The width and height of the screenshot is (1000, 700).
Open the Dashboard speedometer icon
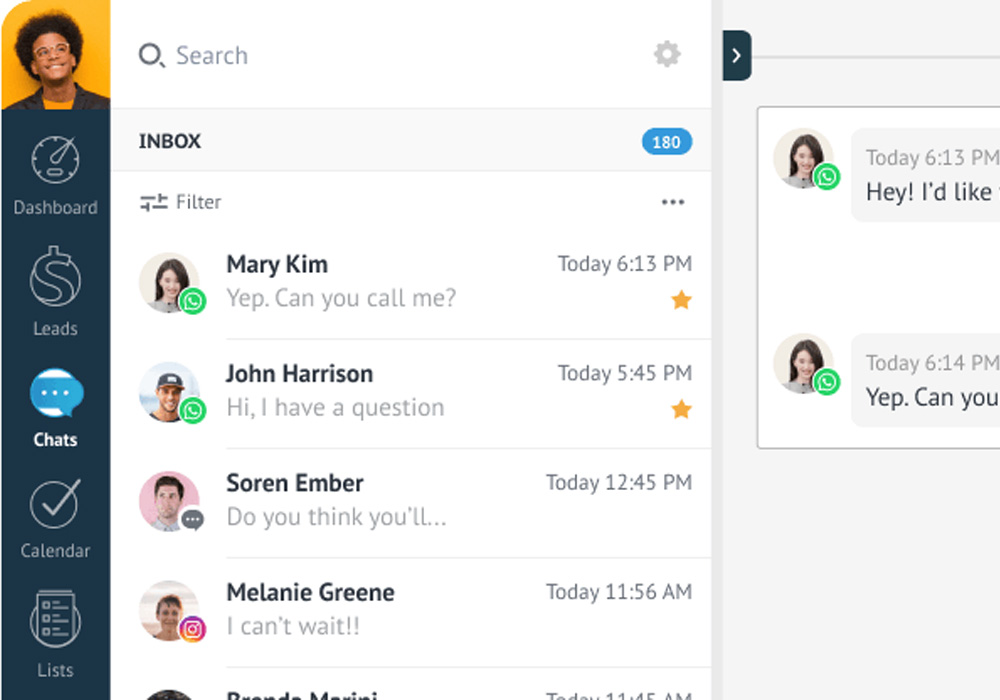click(55, 160)
